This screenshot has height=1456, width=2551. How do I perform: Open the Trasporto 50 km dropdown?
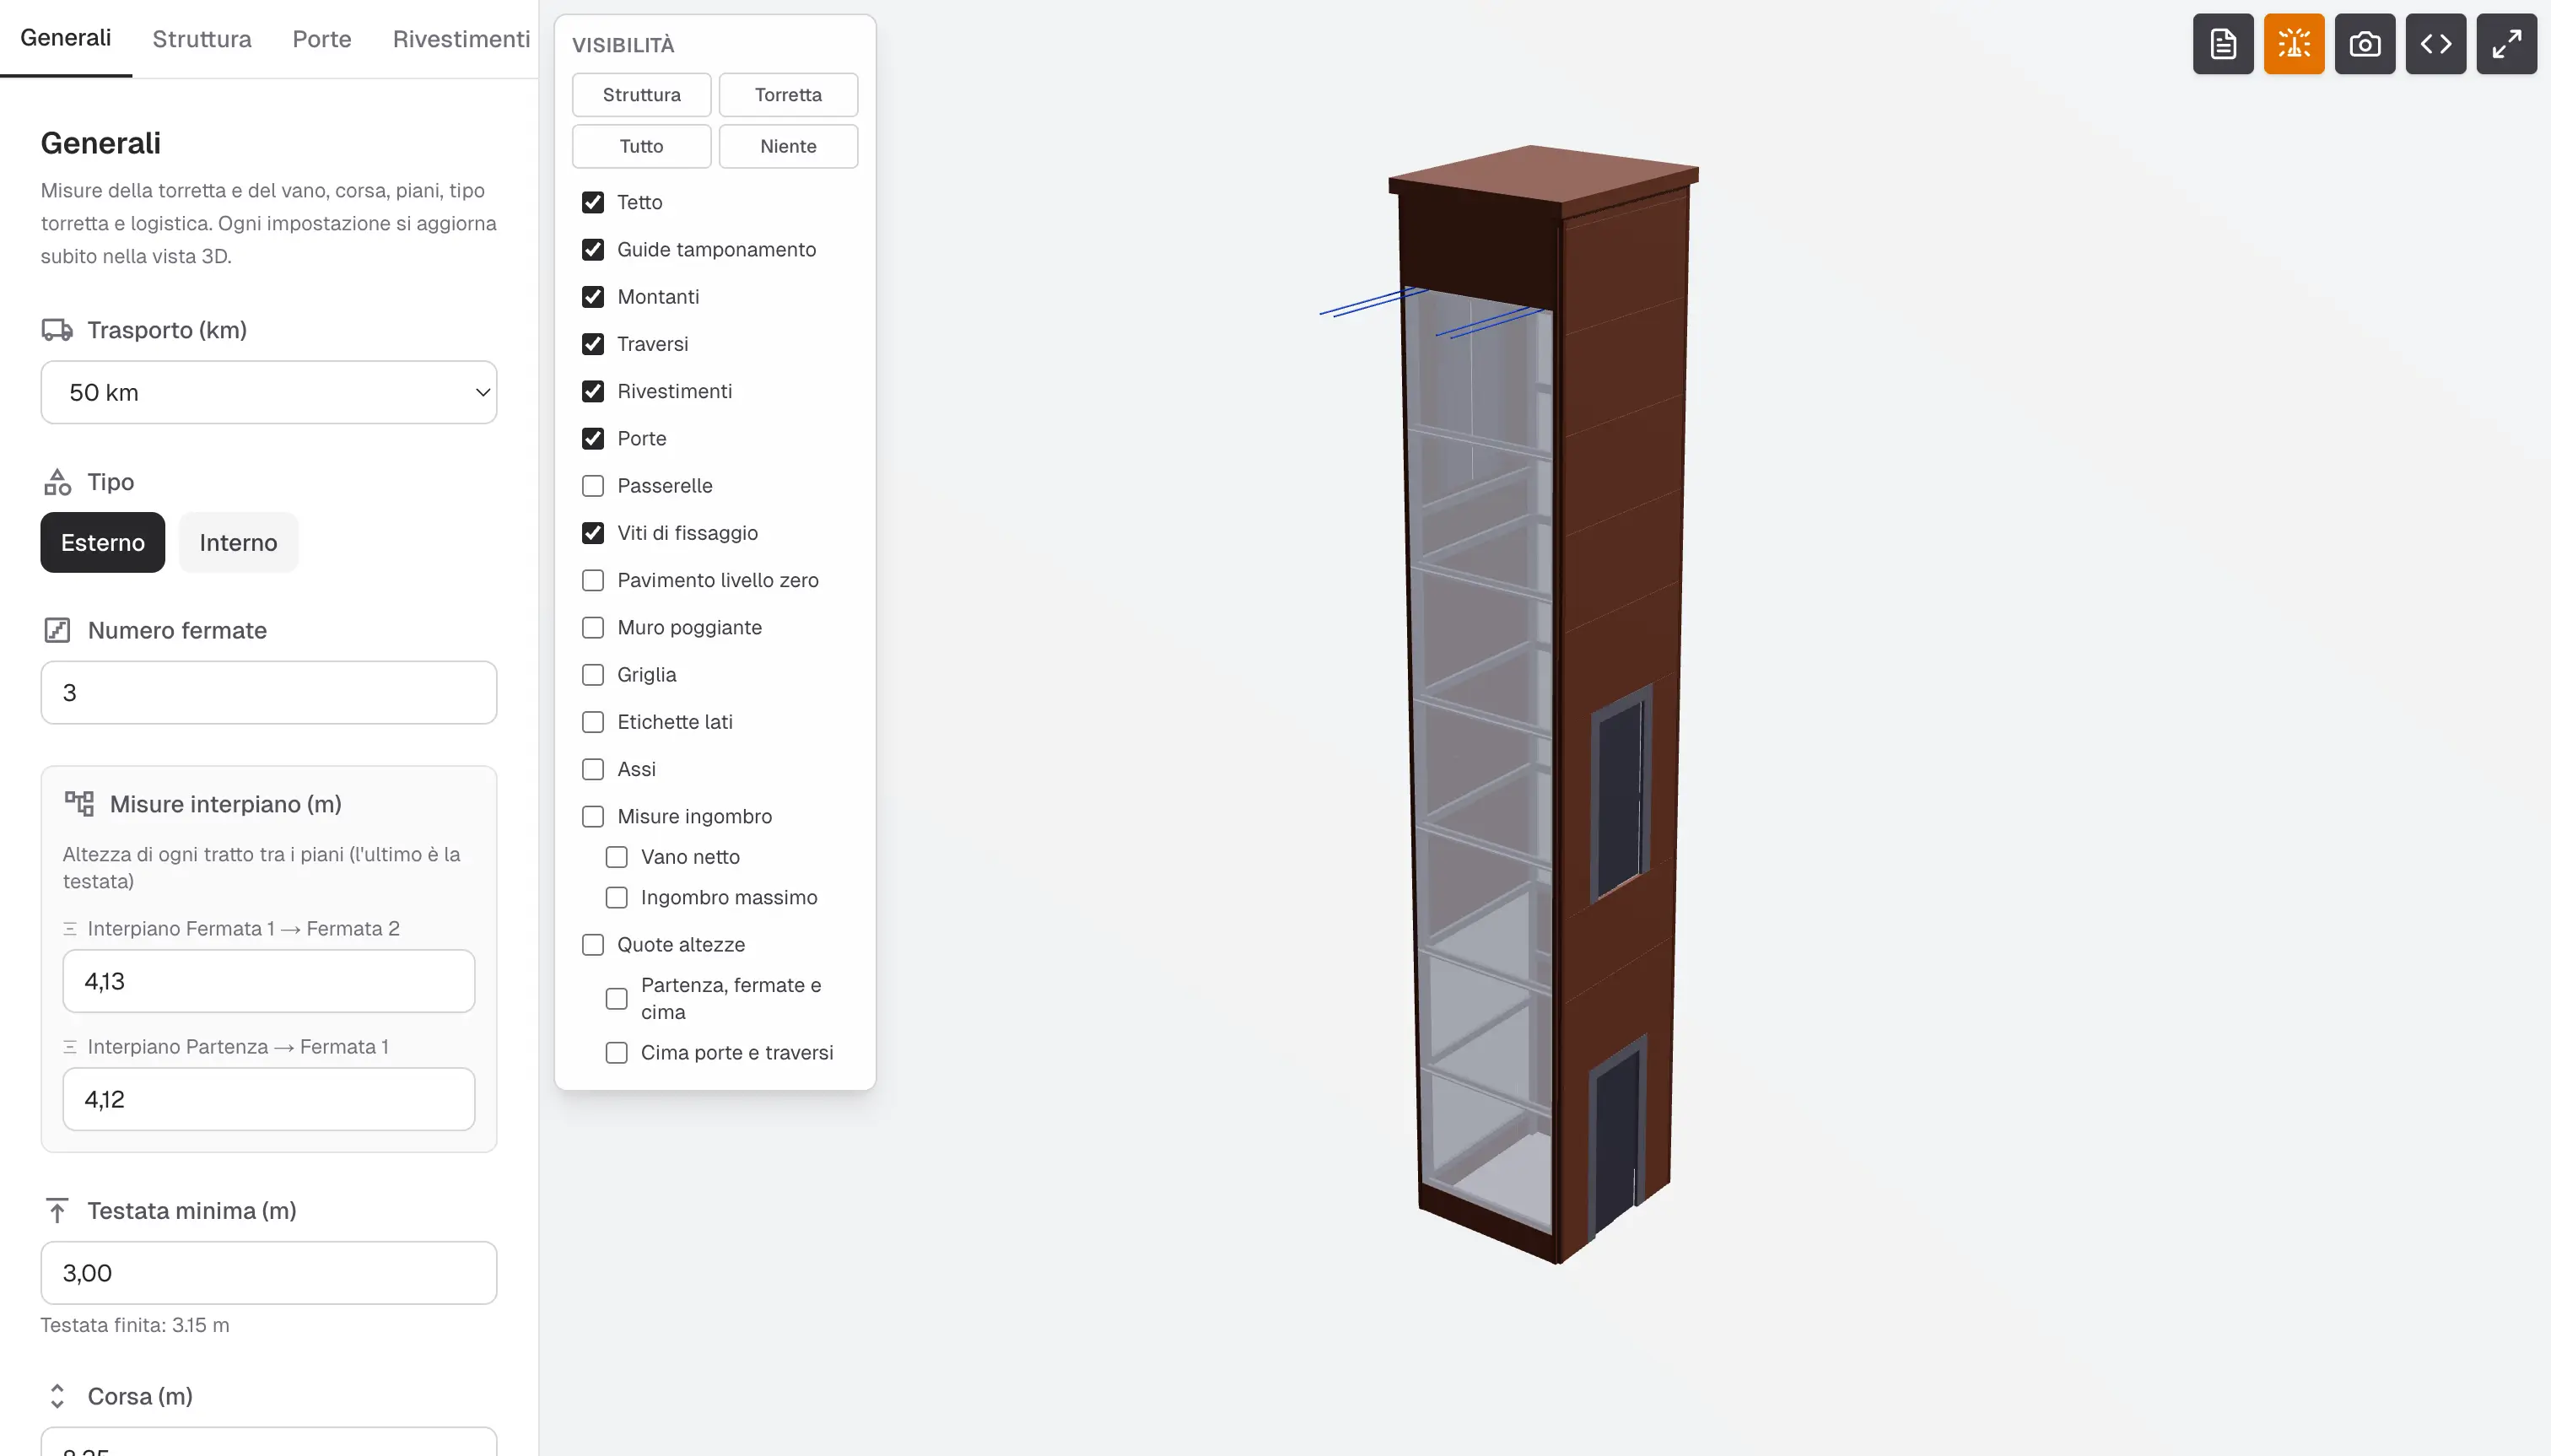point(269,392)
